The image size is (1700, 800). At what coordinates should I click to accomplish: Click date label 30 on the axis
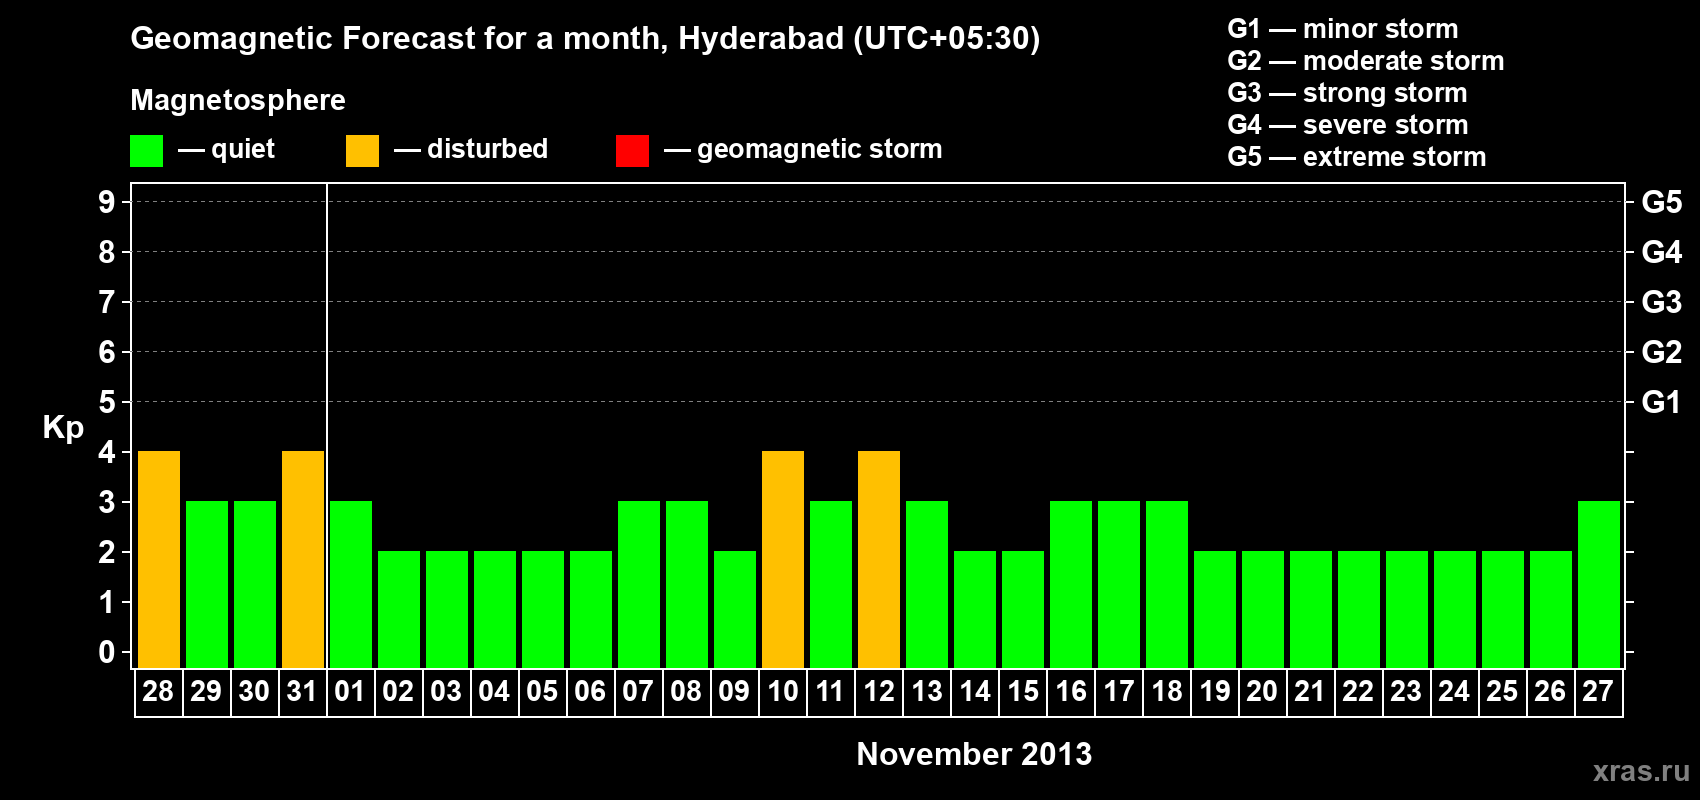pyautogui.click(x=254, y=691)
